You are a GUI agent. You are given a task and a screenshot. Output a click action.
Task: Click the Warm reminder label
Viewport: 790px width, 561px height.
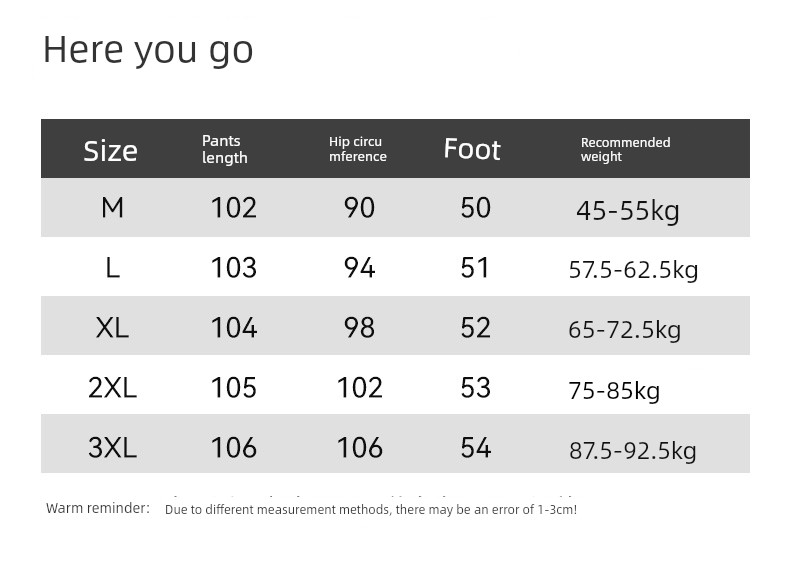[98, 508]
